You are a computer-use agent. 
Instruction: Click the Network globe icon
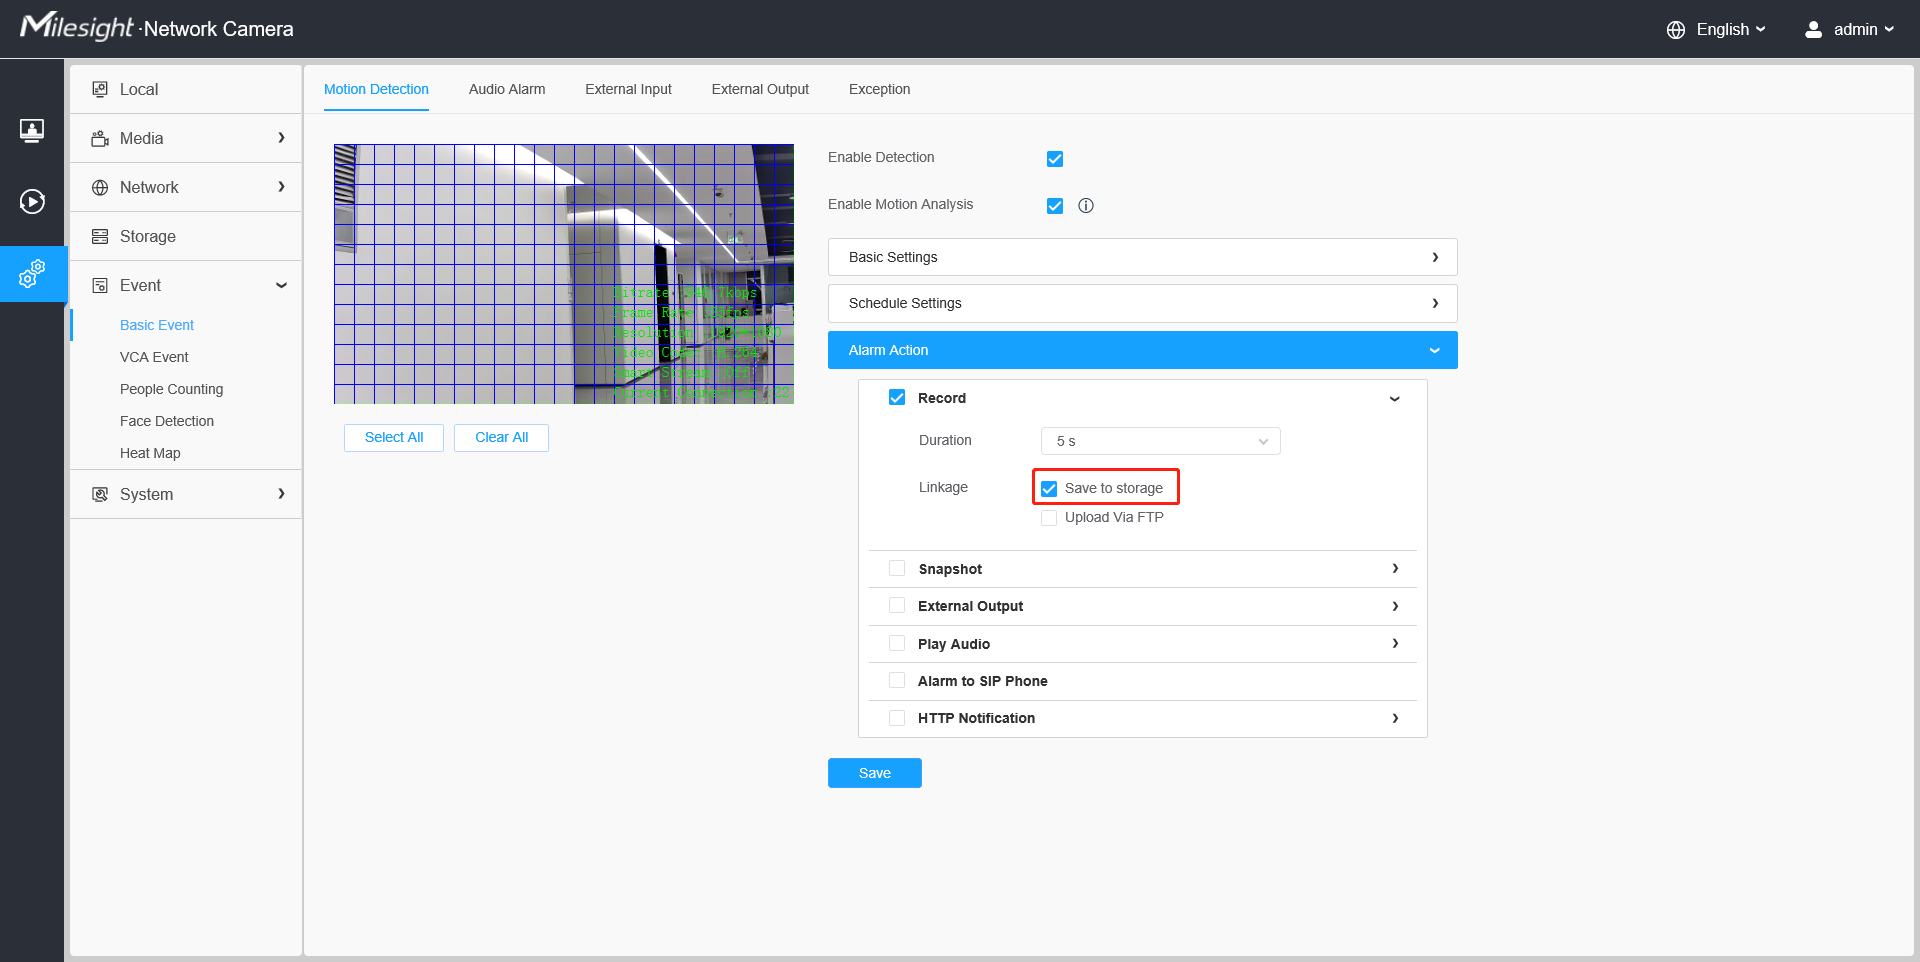coord(100,187)
